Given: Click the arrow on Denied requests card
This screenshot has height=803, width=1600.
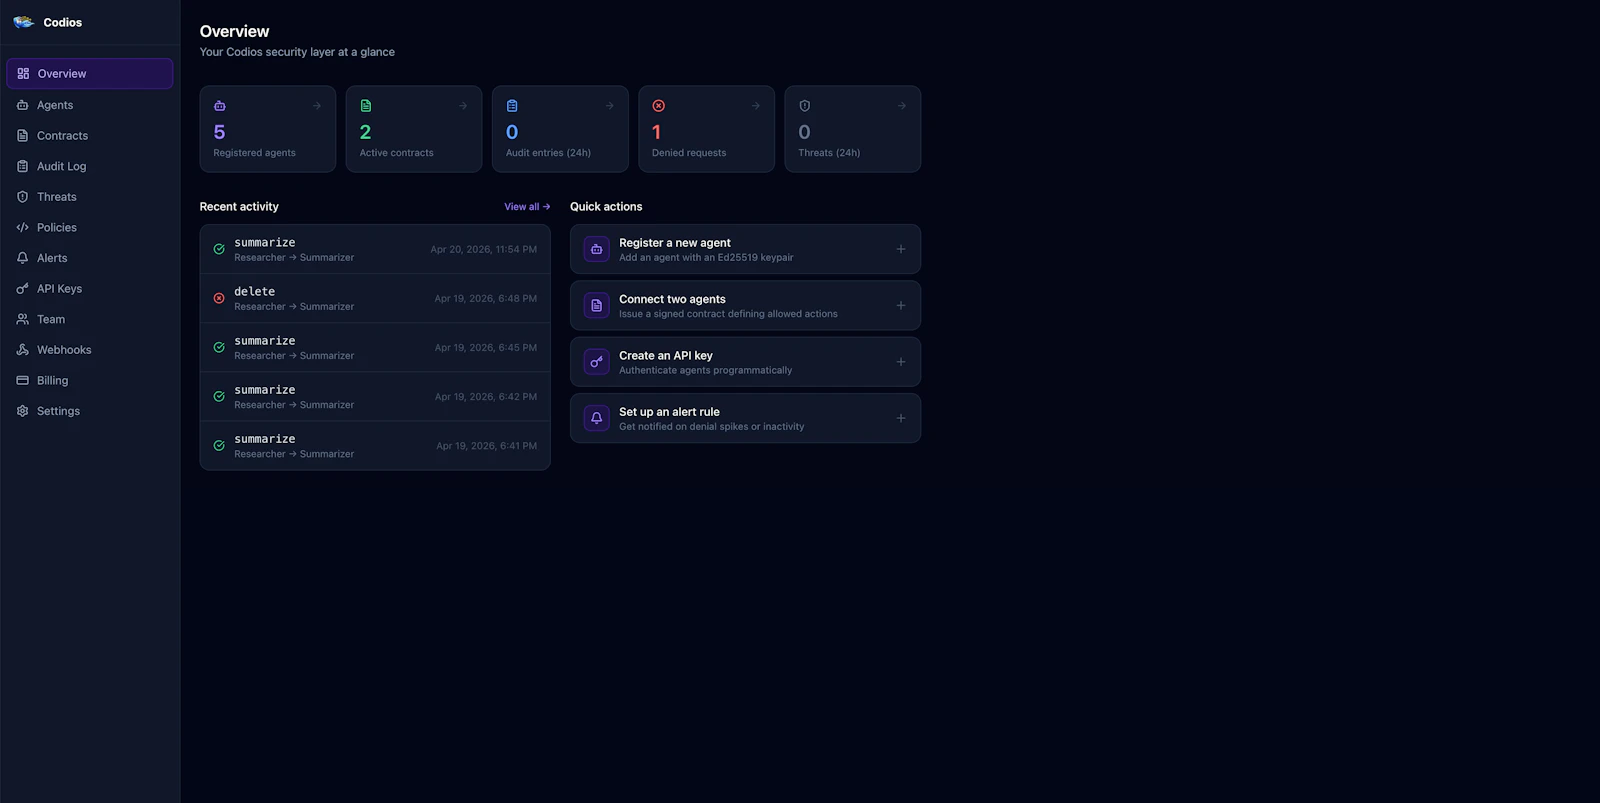Looking at the screenshot, I should (755, 106).
